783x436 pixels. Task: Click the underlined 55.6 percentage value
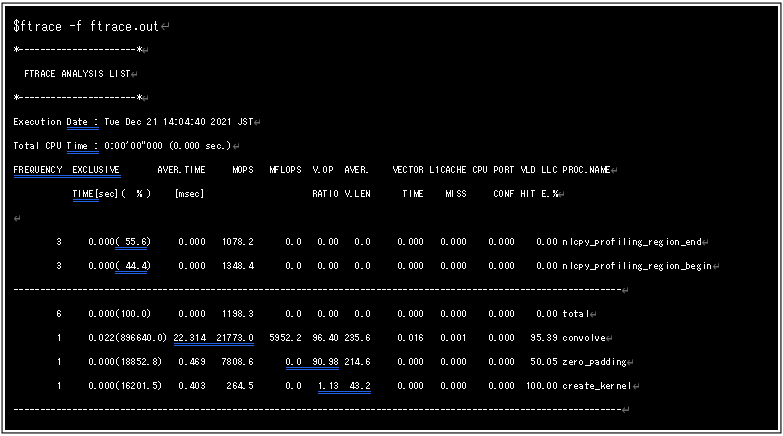134,242
